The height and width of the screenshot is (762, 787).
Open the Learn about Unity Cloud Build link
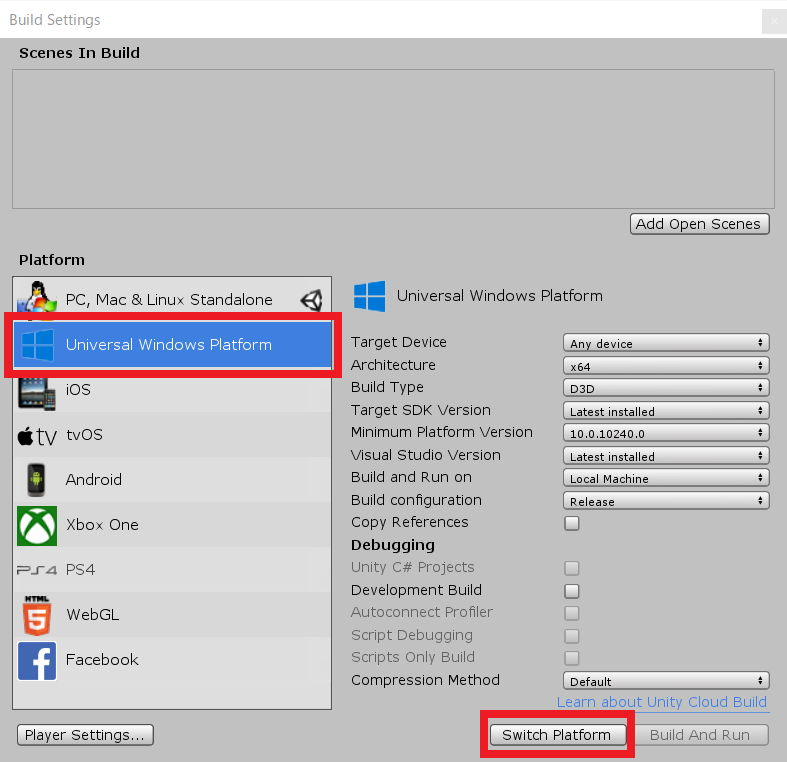(x=662, y=702)
